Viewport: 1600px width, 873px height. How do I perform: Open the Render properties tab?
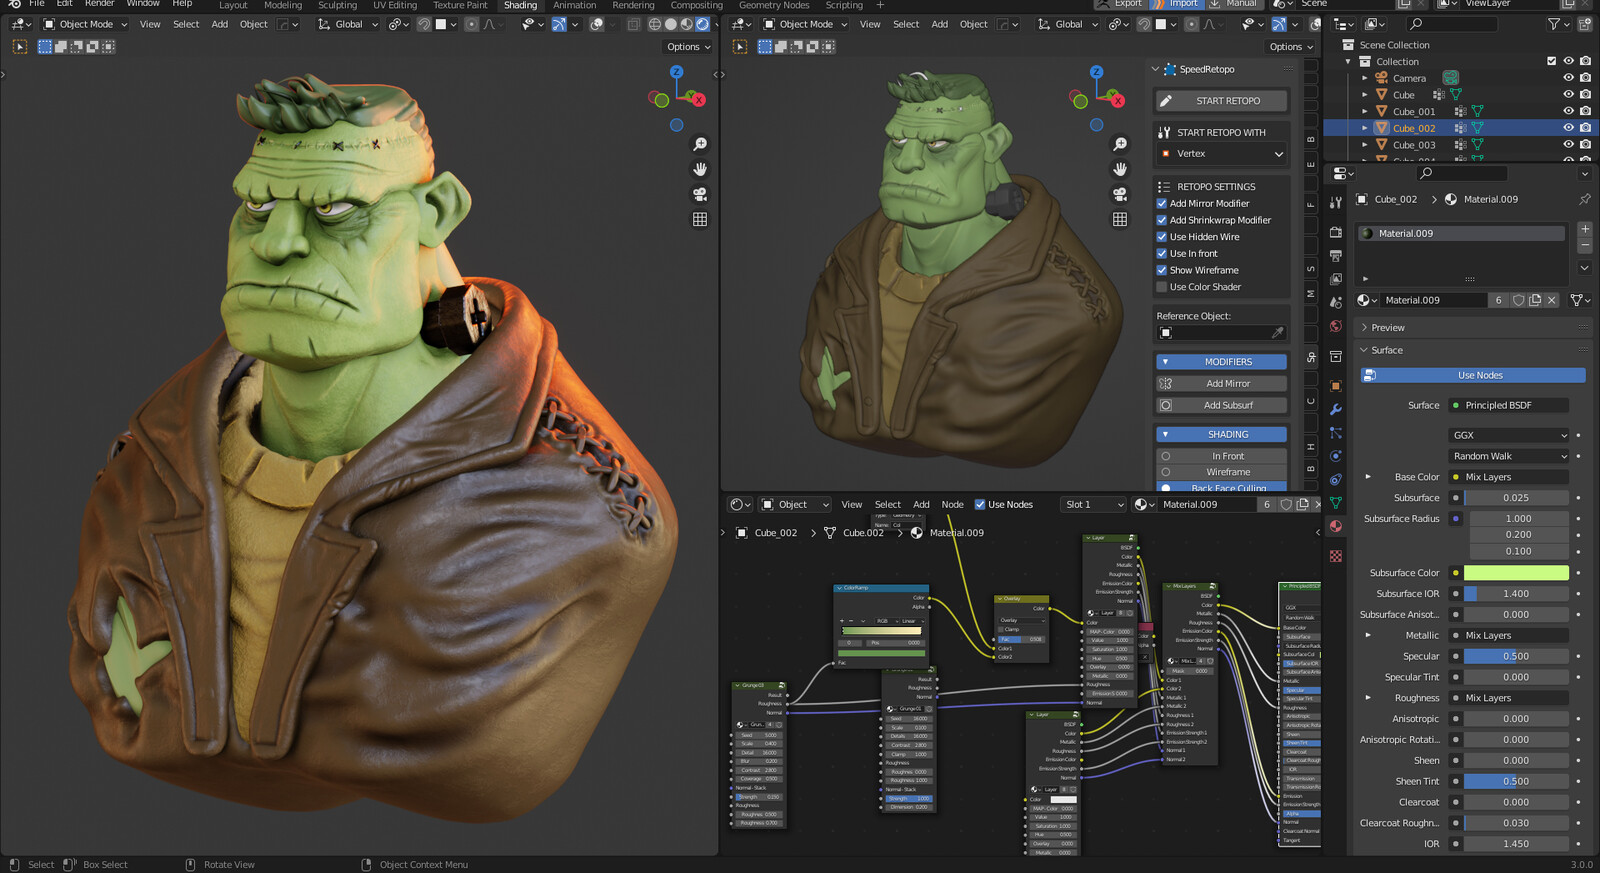[x=1336, y=232]
